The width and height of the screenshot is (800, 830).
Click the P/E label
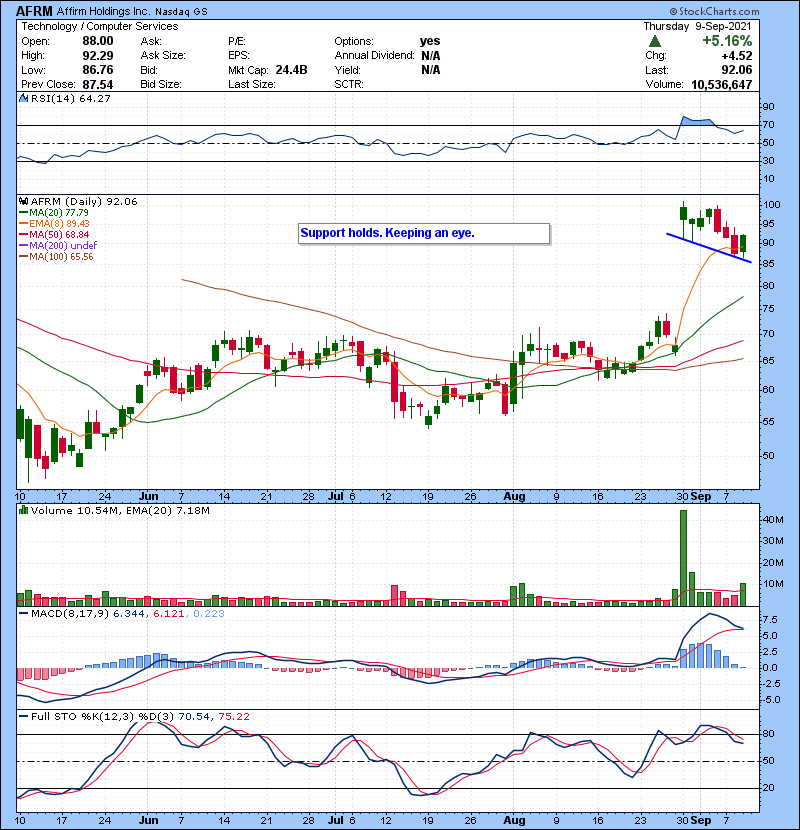point(237,41)
